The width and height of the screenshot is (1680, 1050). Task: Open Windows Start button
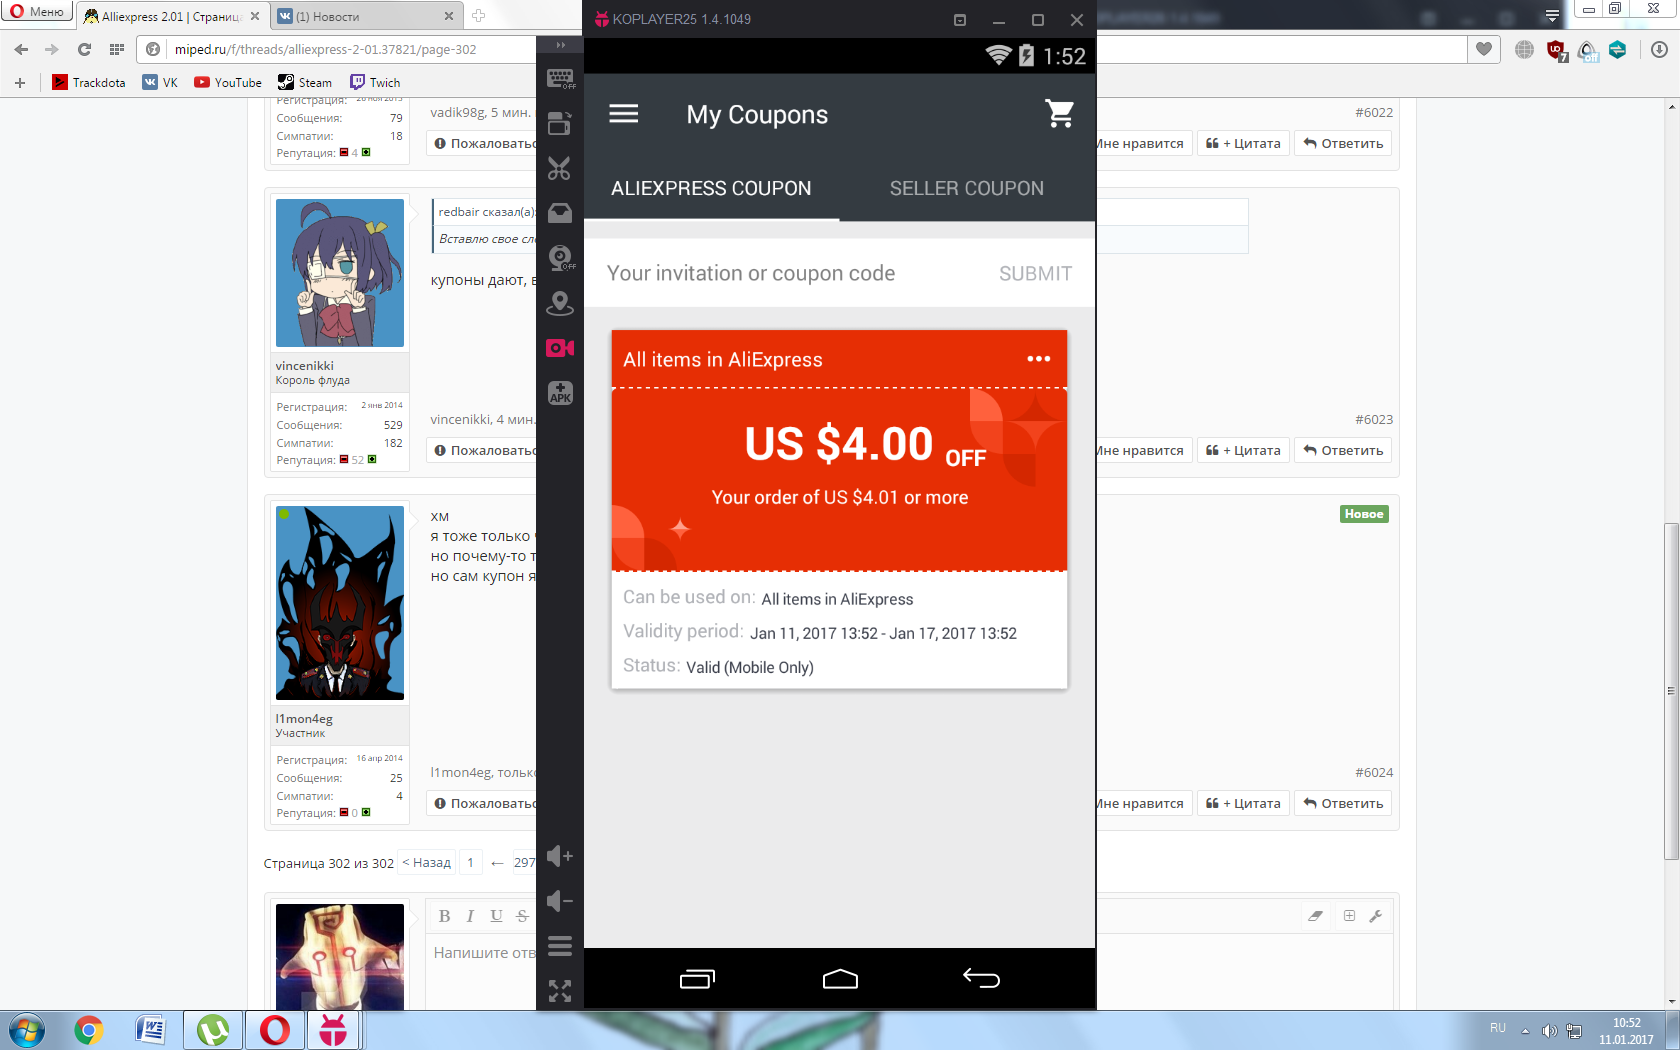pos(27,1030)
